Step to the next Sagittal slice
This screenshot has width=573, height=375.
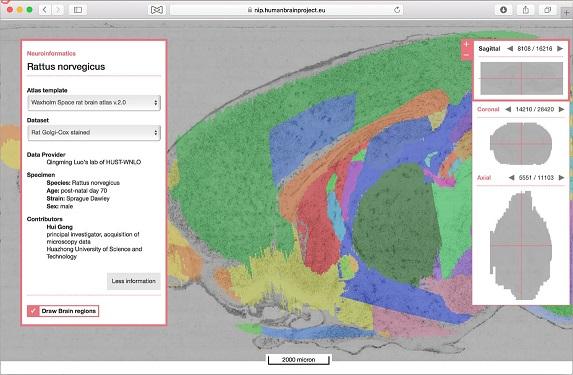point(560,49)
